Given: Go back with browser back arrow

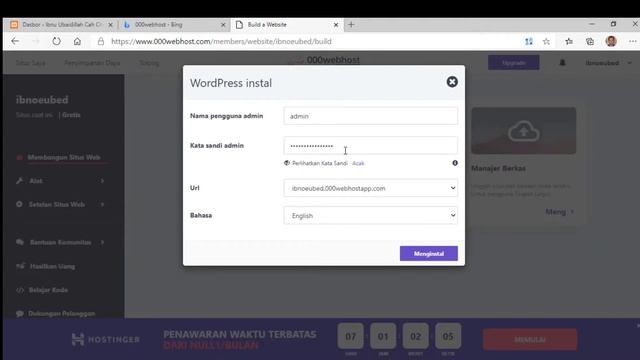Looking at the screenshot, I should pyautogui.click(x=15, y=41).
